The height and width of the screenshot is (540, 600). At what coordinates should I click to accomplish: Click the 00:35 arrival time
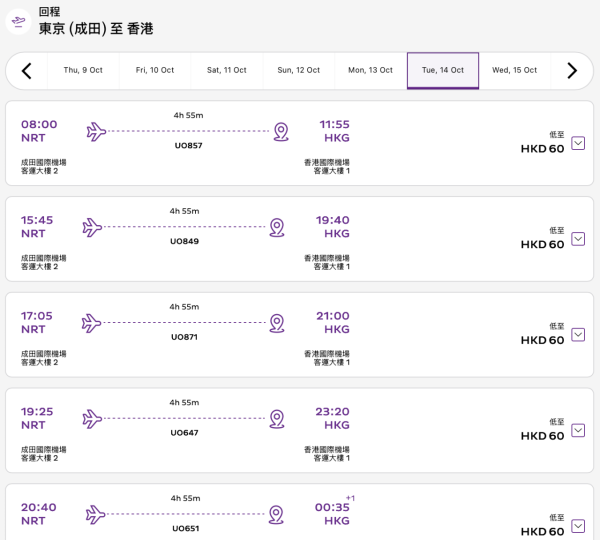[332, 507]
